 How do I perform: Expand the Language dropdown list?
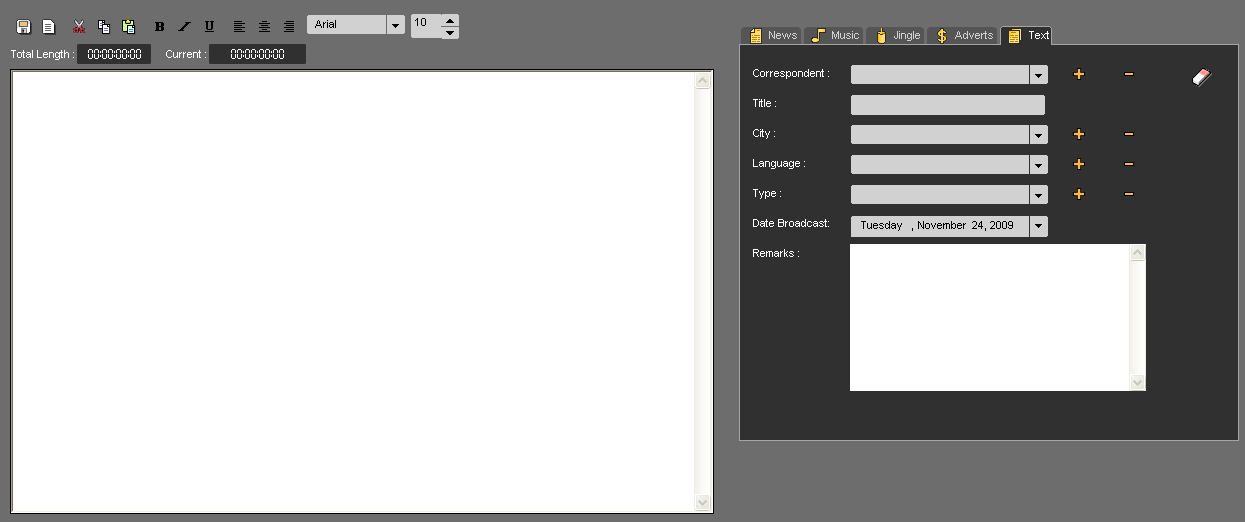click(1039, 165)
